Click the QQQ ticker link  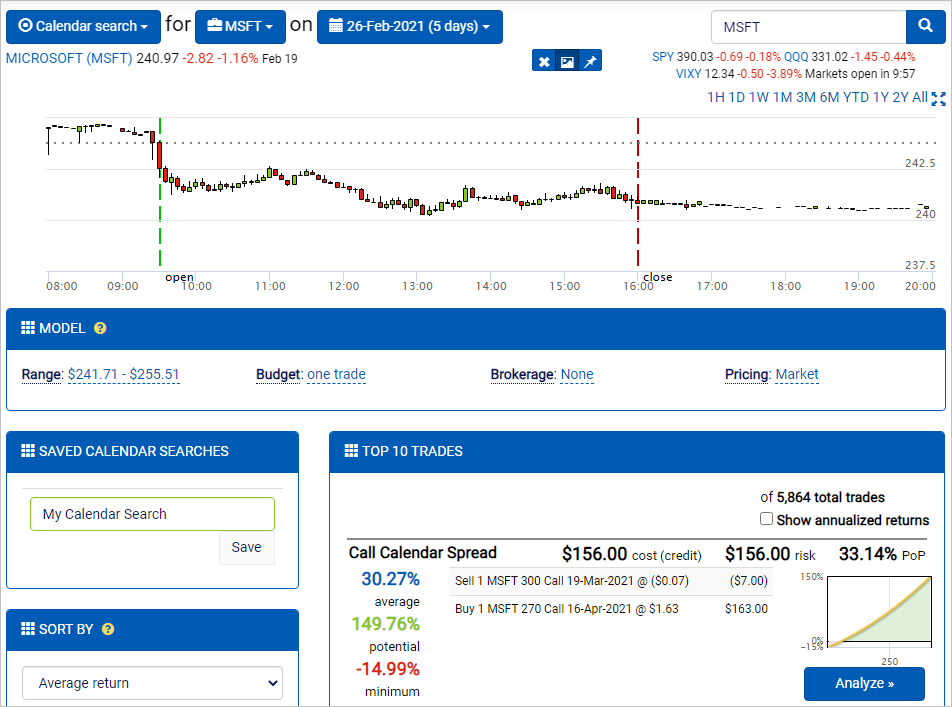pos(796,57)
